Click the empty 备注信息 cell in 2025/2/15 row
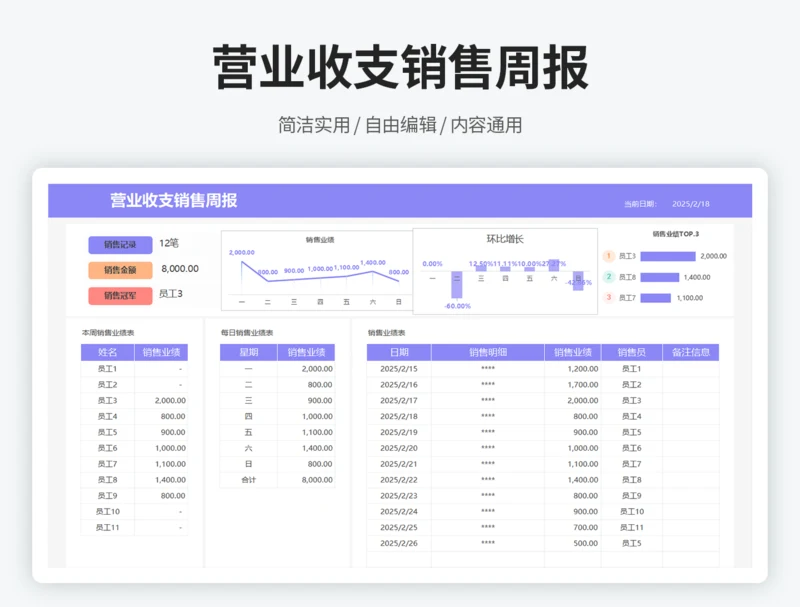This screenshot has height=607, width=800. pos(691,369)
